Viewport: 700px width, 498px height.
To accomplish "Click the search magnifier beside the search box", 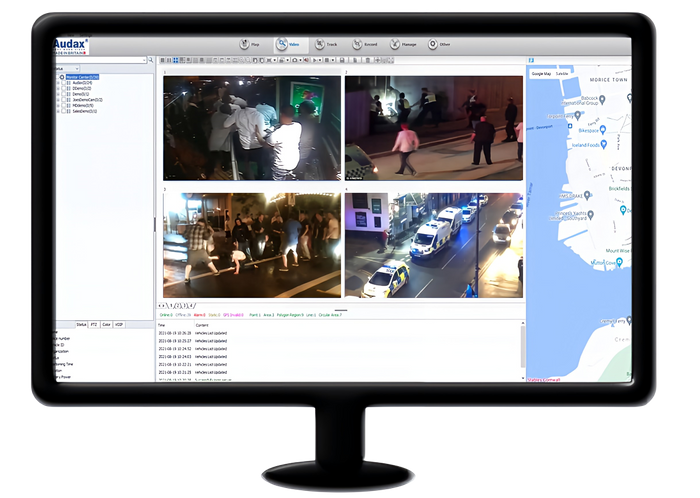I will (x=151, y=60).
